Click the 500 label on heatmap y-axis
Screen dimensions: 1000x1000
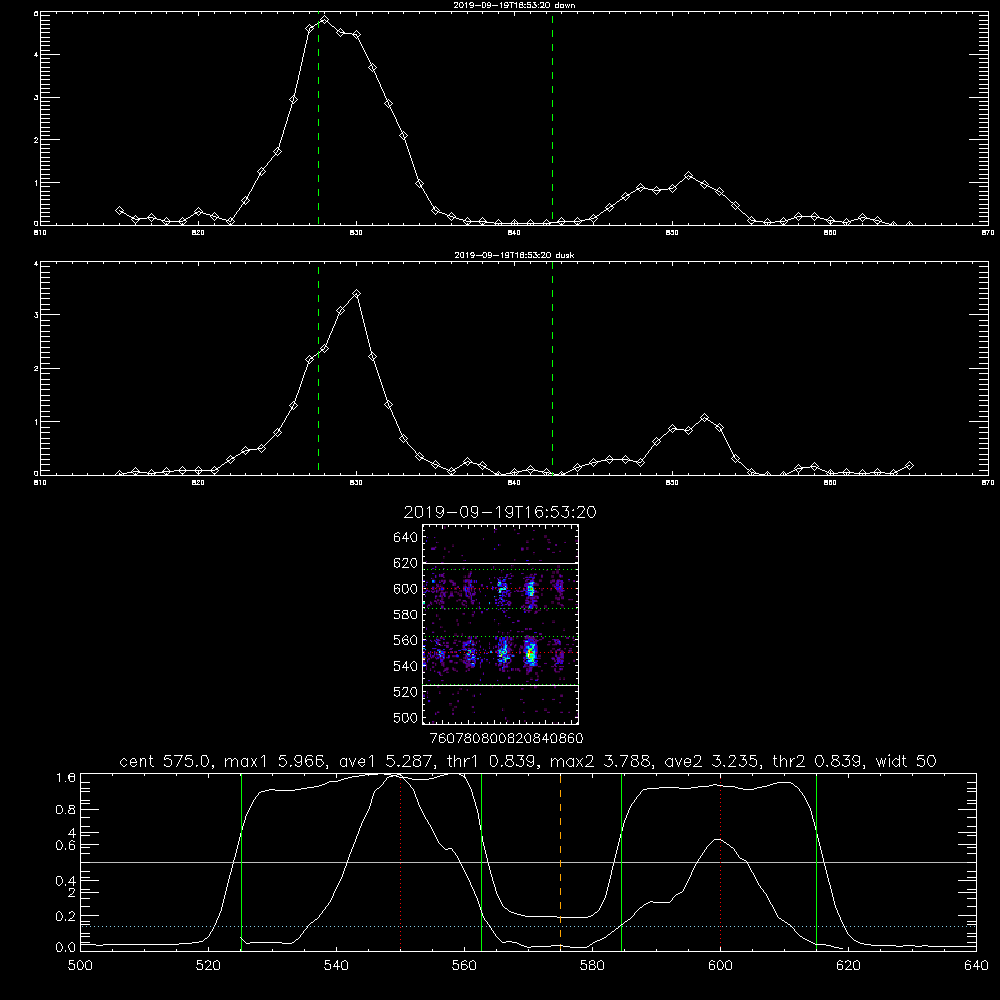[x=406, y=717]
